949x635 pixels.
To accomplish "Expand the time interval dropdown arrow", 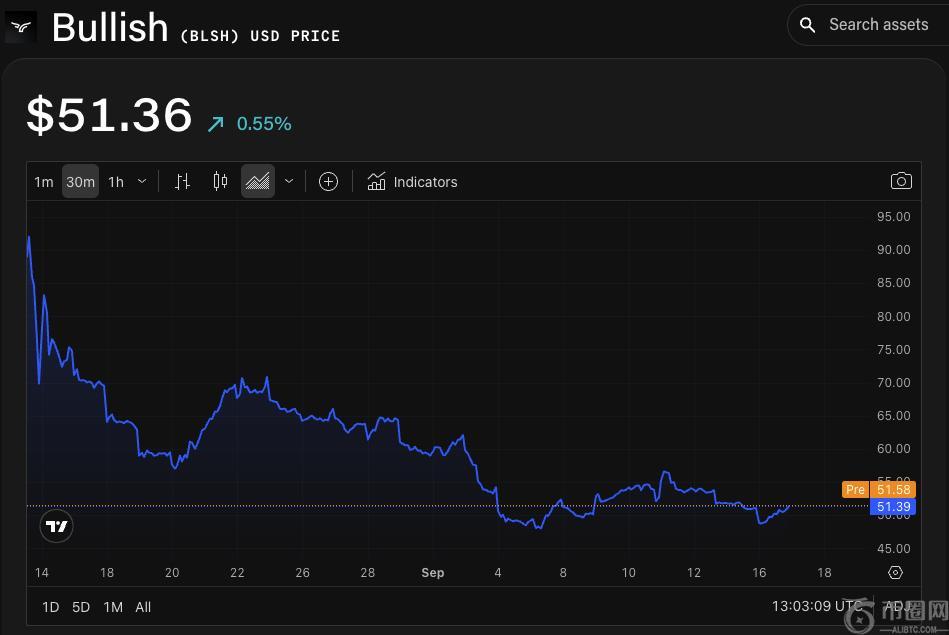I will click(x=142, y=182).
